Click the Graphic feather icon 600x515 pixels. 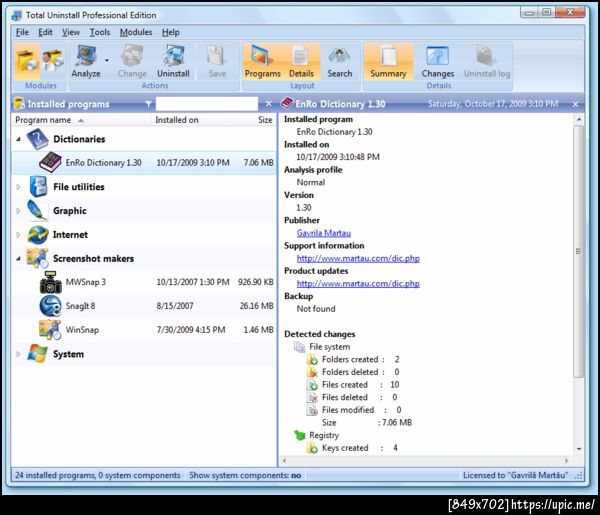coord(38,210)
